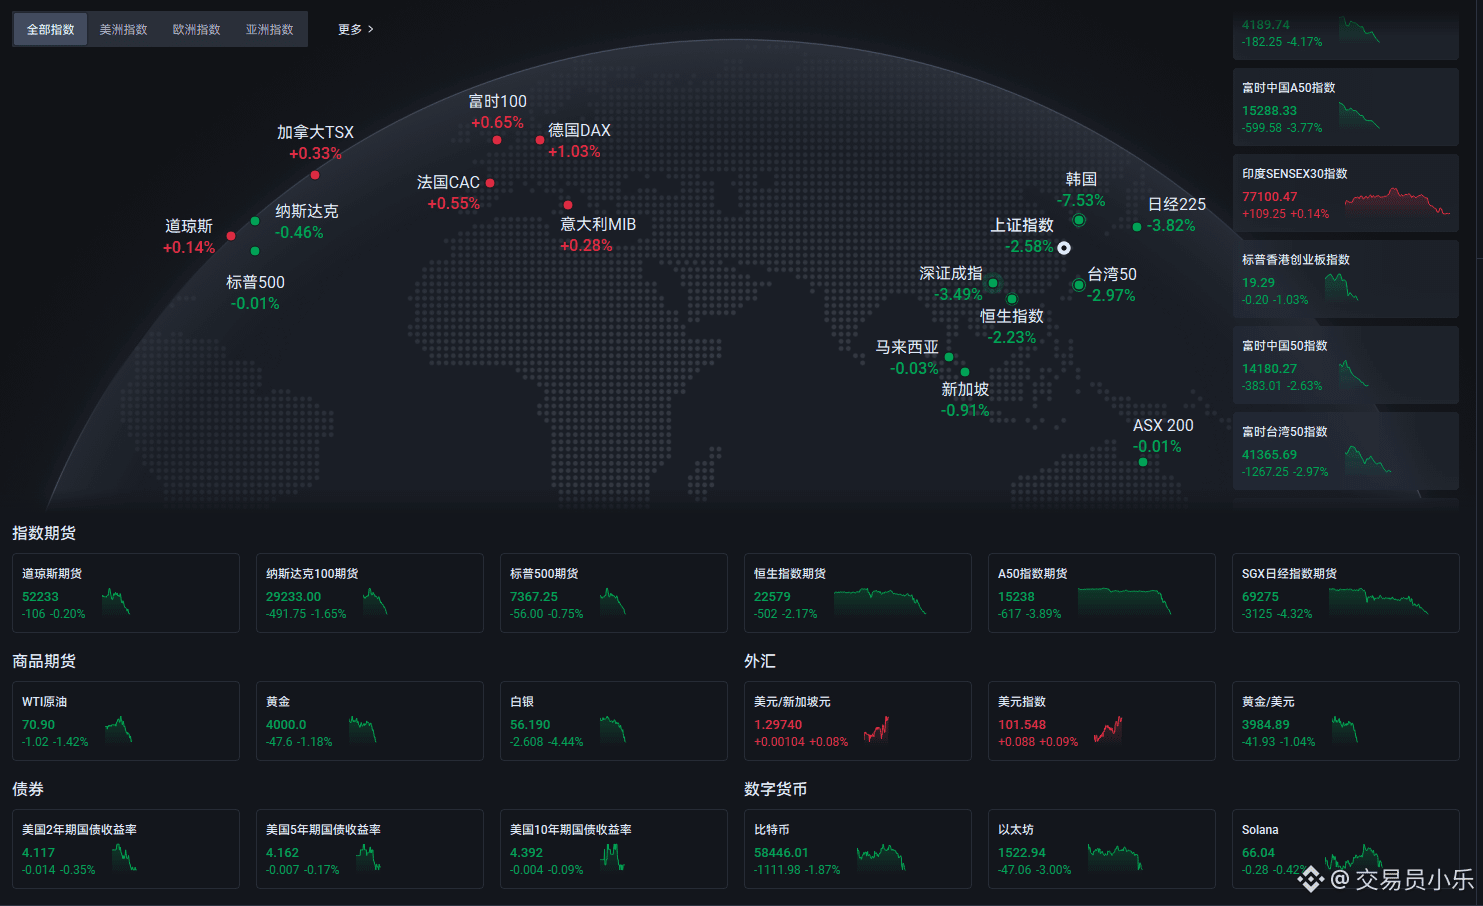Click the 日经225 -3.82% percentage label
Screen dimensions: 1483x906
click(x=1171, y=226)
